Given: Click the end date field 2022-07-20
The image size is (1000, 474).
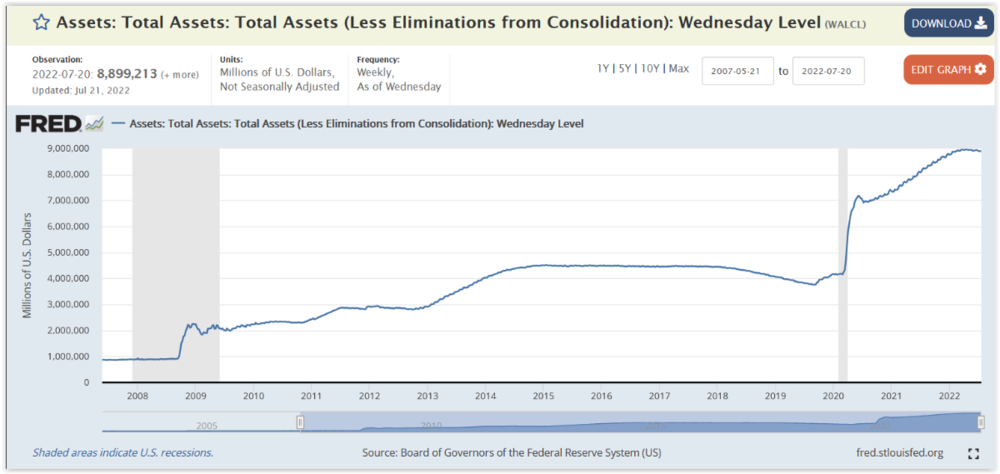Looking at the screenshot, I should pyautogui.click(x=828, y=71).
